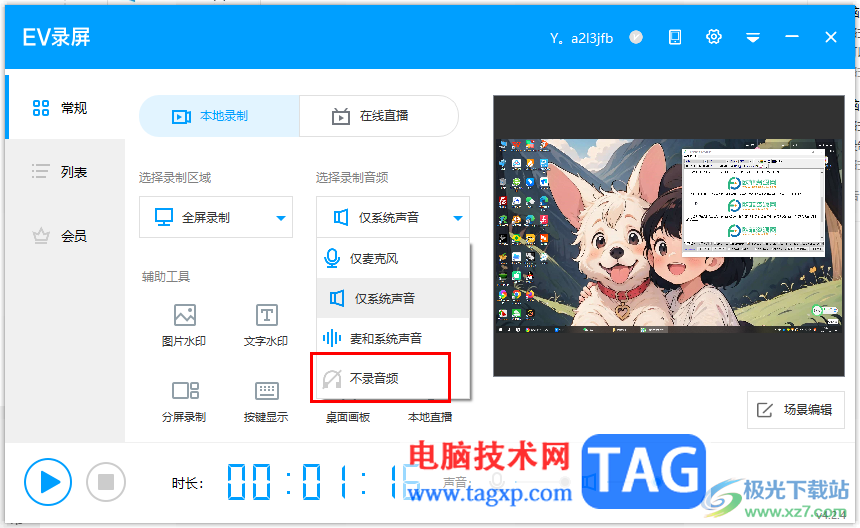Click the recording duration timer
Viewport: 860px width, 528px height.
[x=324, y=481]
